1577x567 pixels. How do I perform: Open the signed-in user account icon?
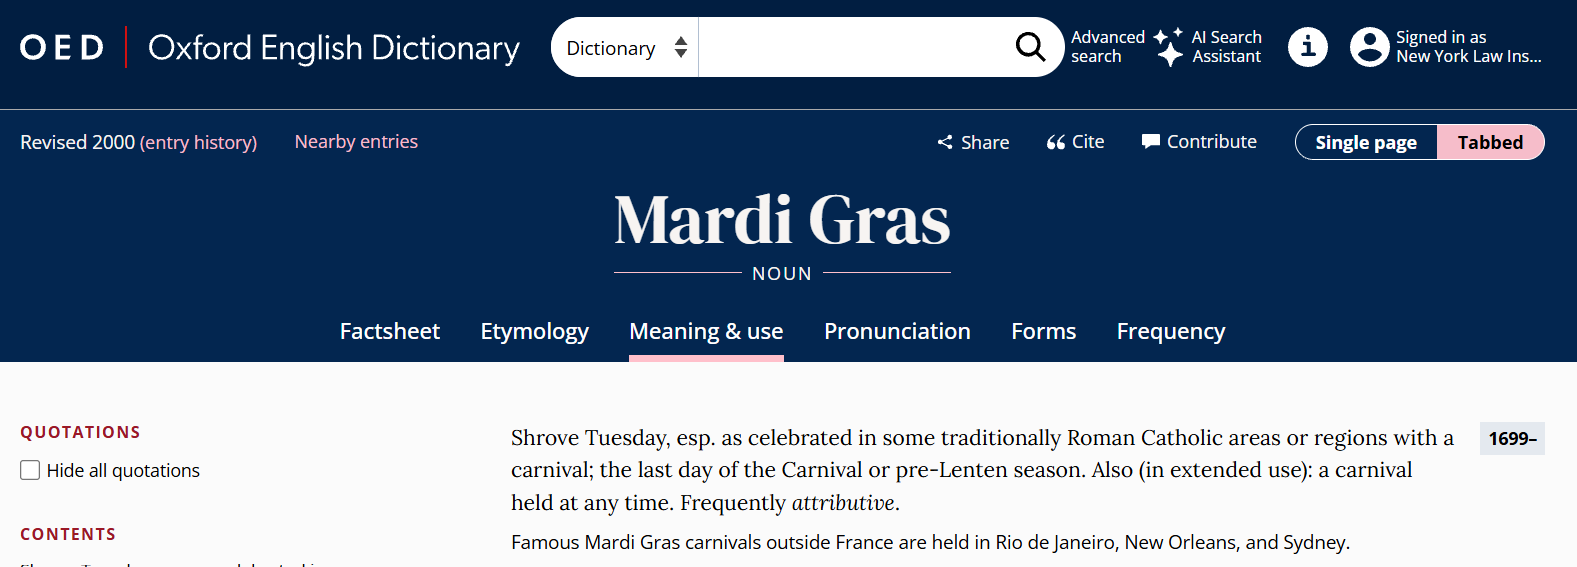pyautogui.click(x=1369, y=47)
